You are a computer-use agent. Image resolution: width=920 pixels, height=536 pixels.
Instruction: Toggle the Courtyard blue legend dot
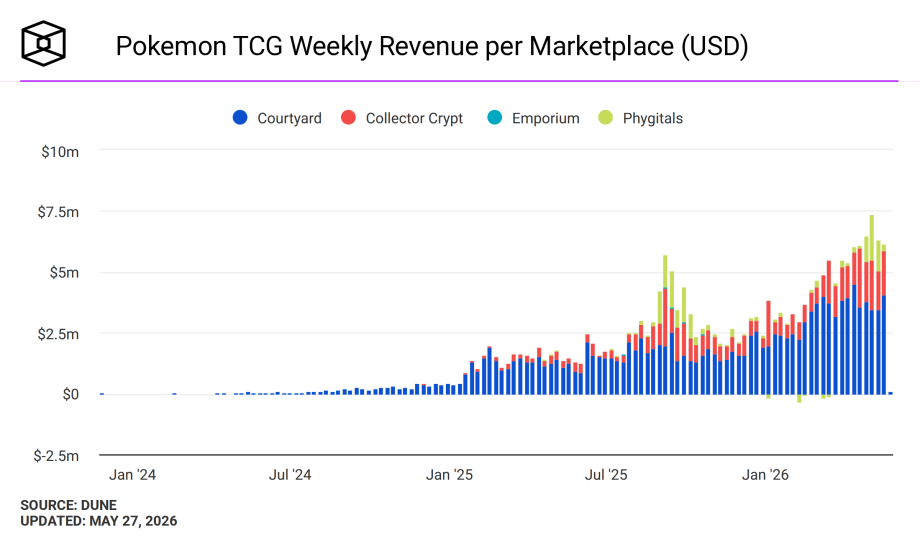240,117
